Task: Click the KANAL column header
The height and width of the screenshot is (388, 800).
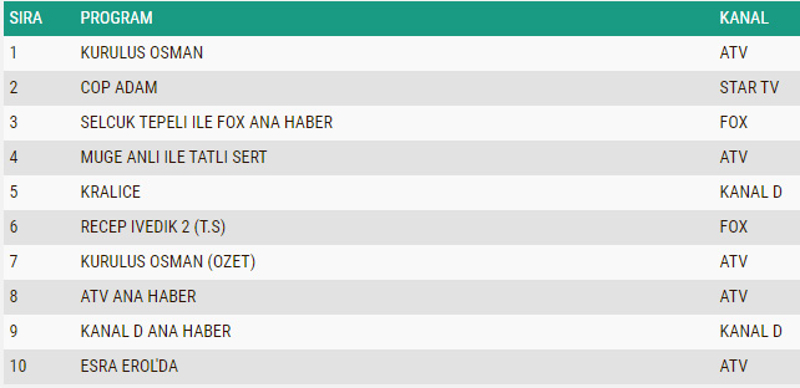Action: [744, 18]
